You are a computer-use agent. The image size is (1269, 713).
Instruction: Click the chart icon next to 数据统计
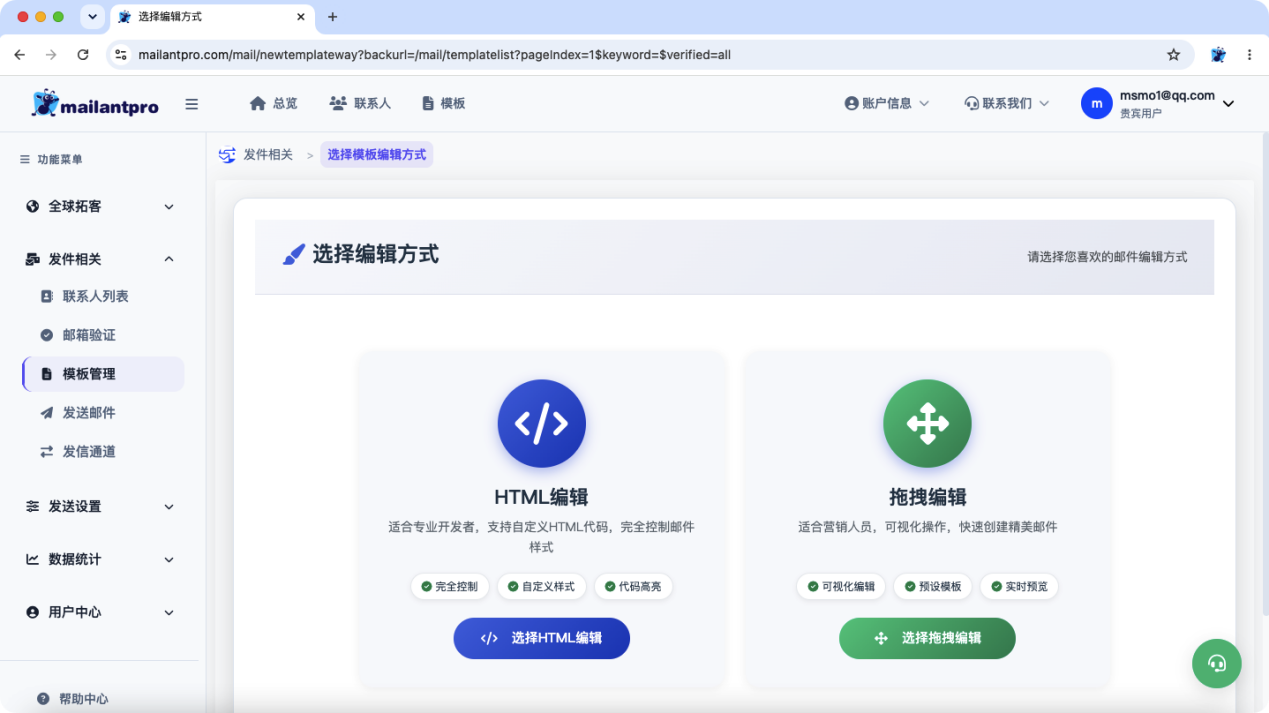pyautogui.click(x=32, y=560)
